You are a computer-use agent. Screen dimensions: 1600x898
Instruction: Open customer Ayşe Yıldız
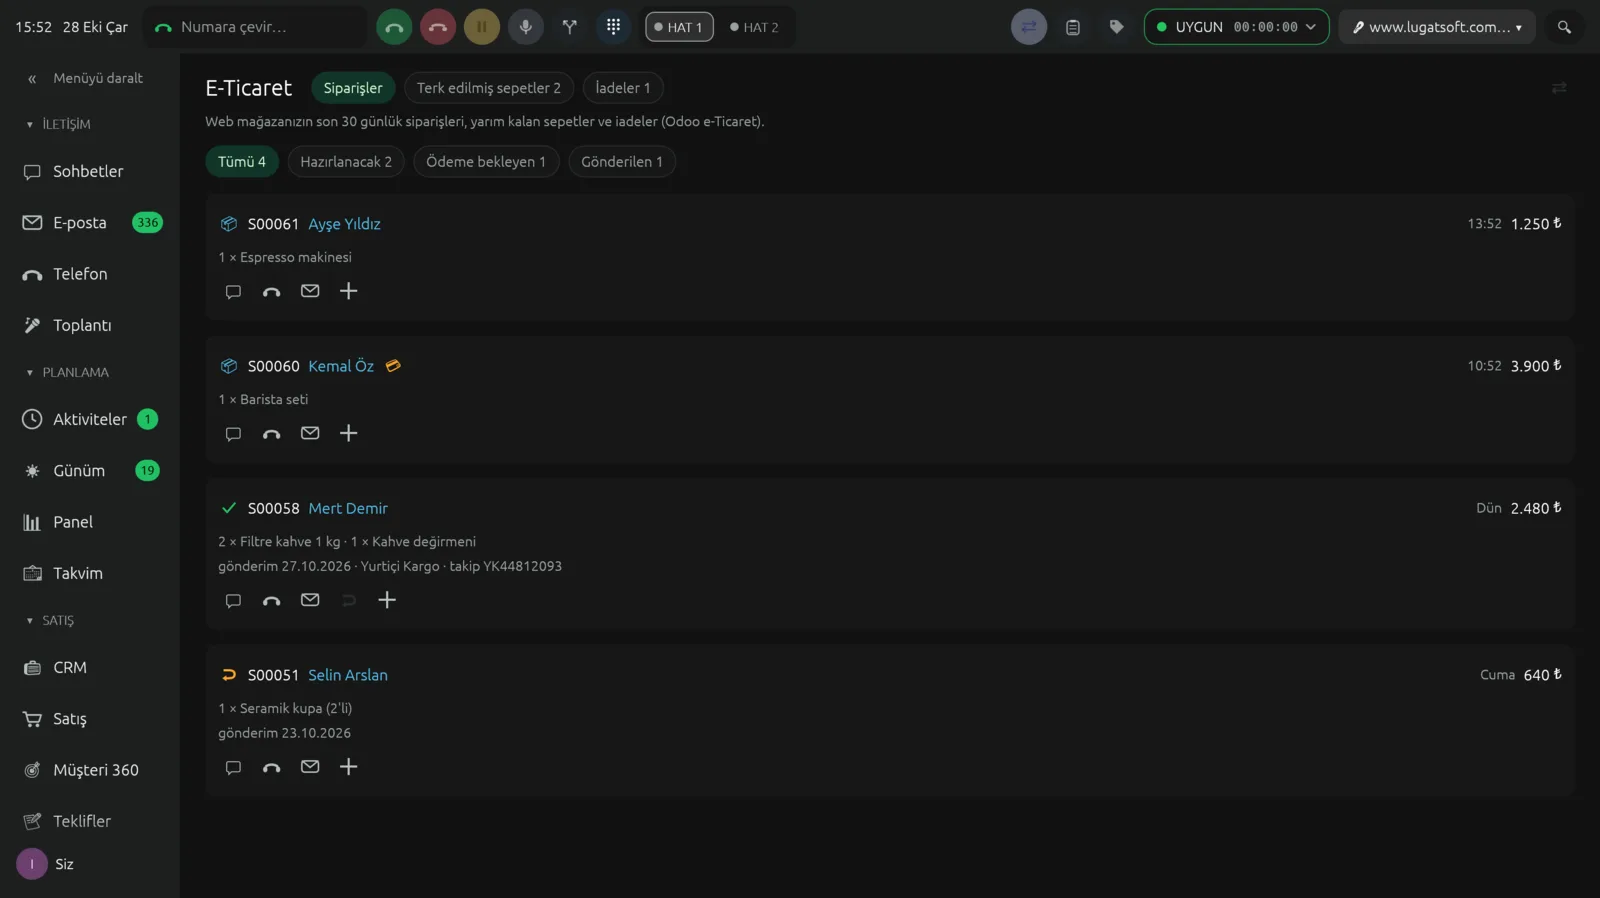coord(344,224)
